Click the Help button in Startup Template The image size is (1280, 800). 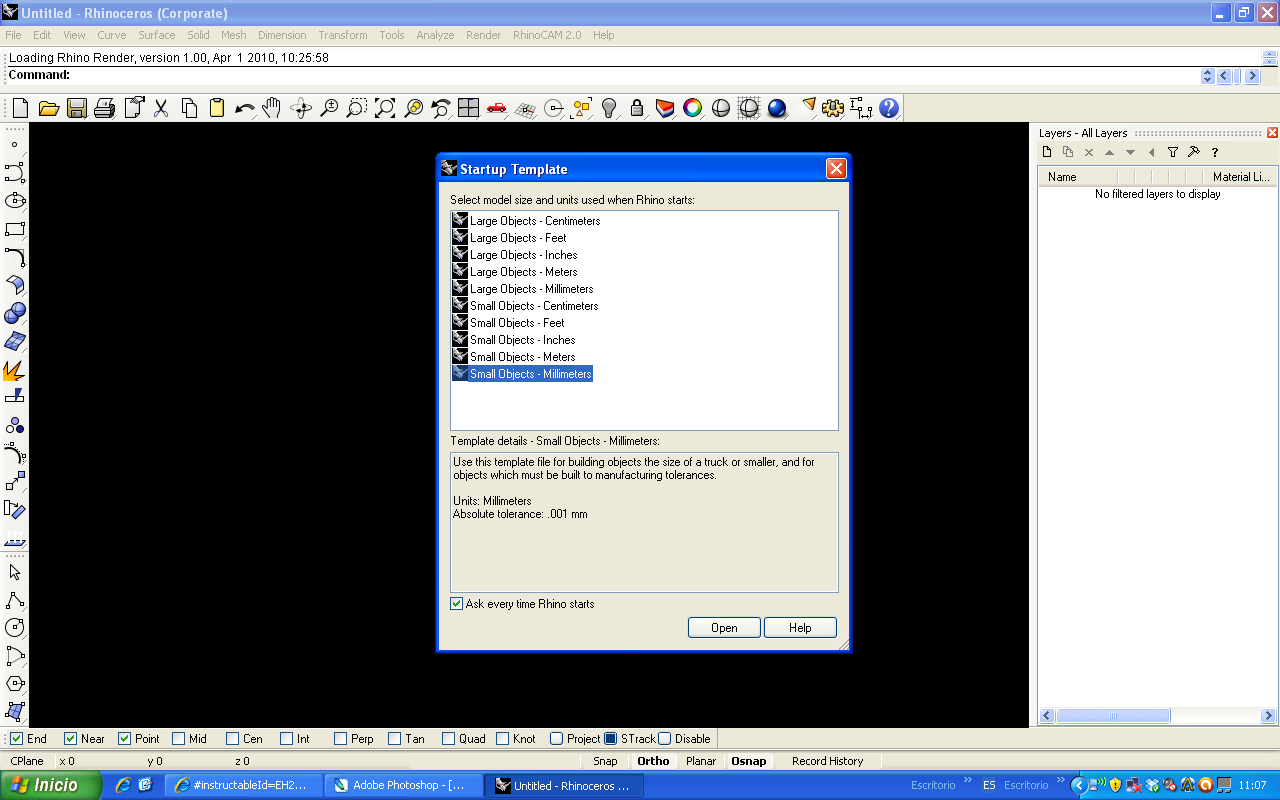pyautogui.click(x=800, y=628)
